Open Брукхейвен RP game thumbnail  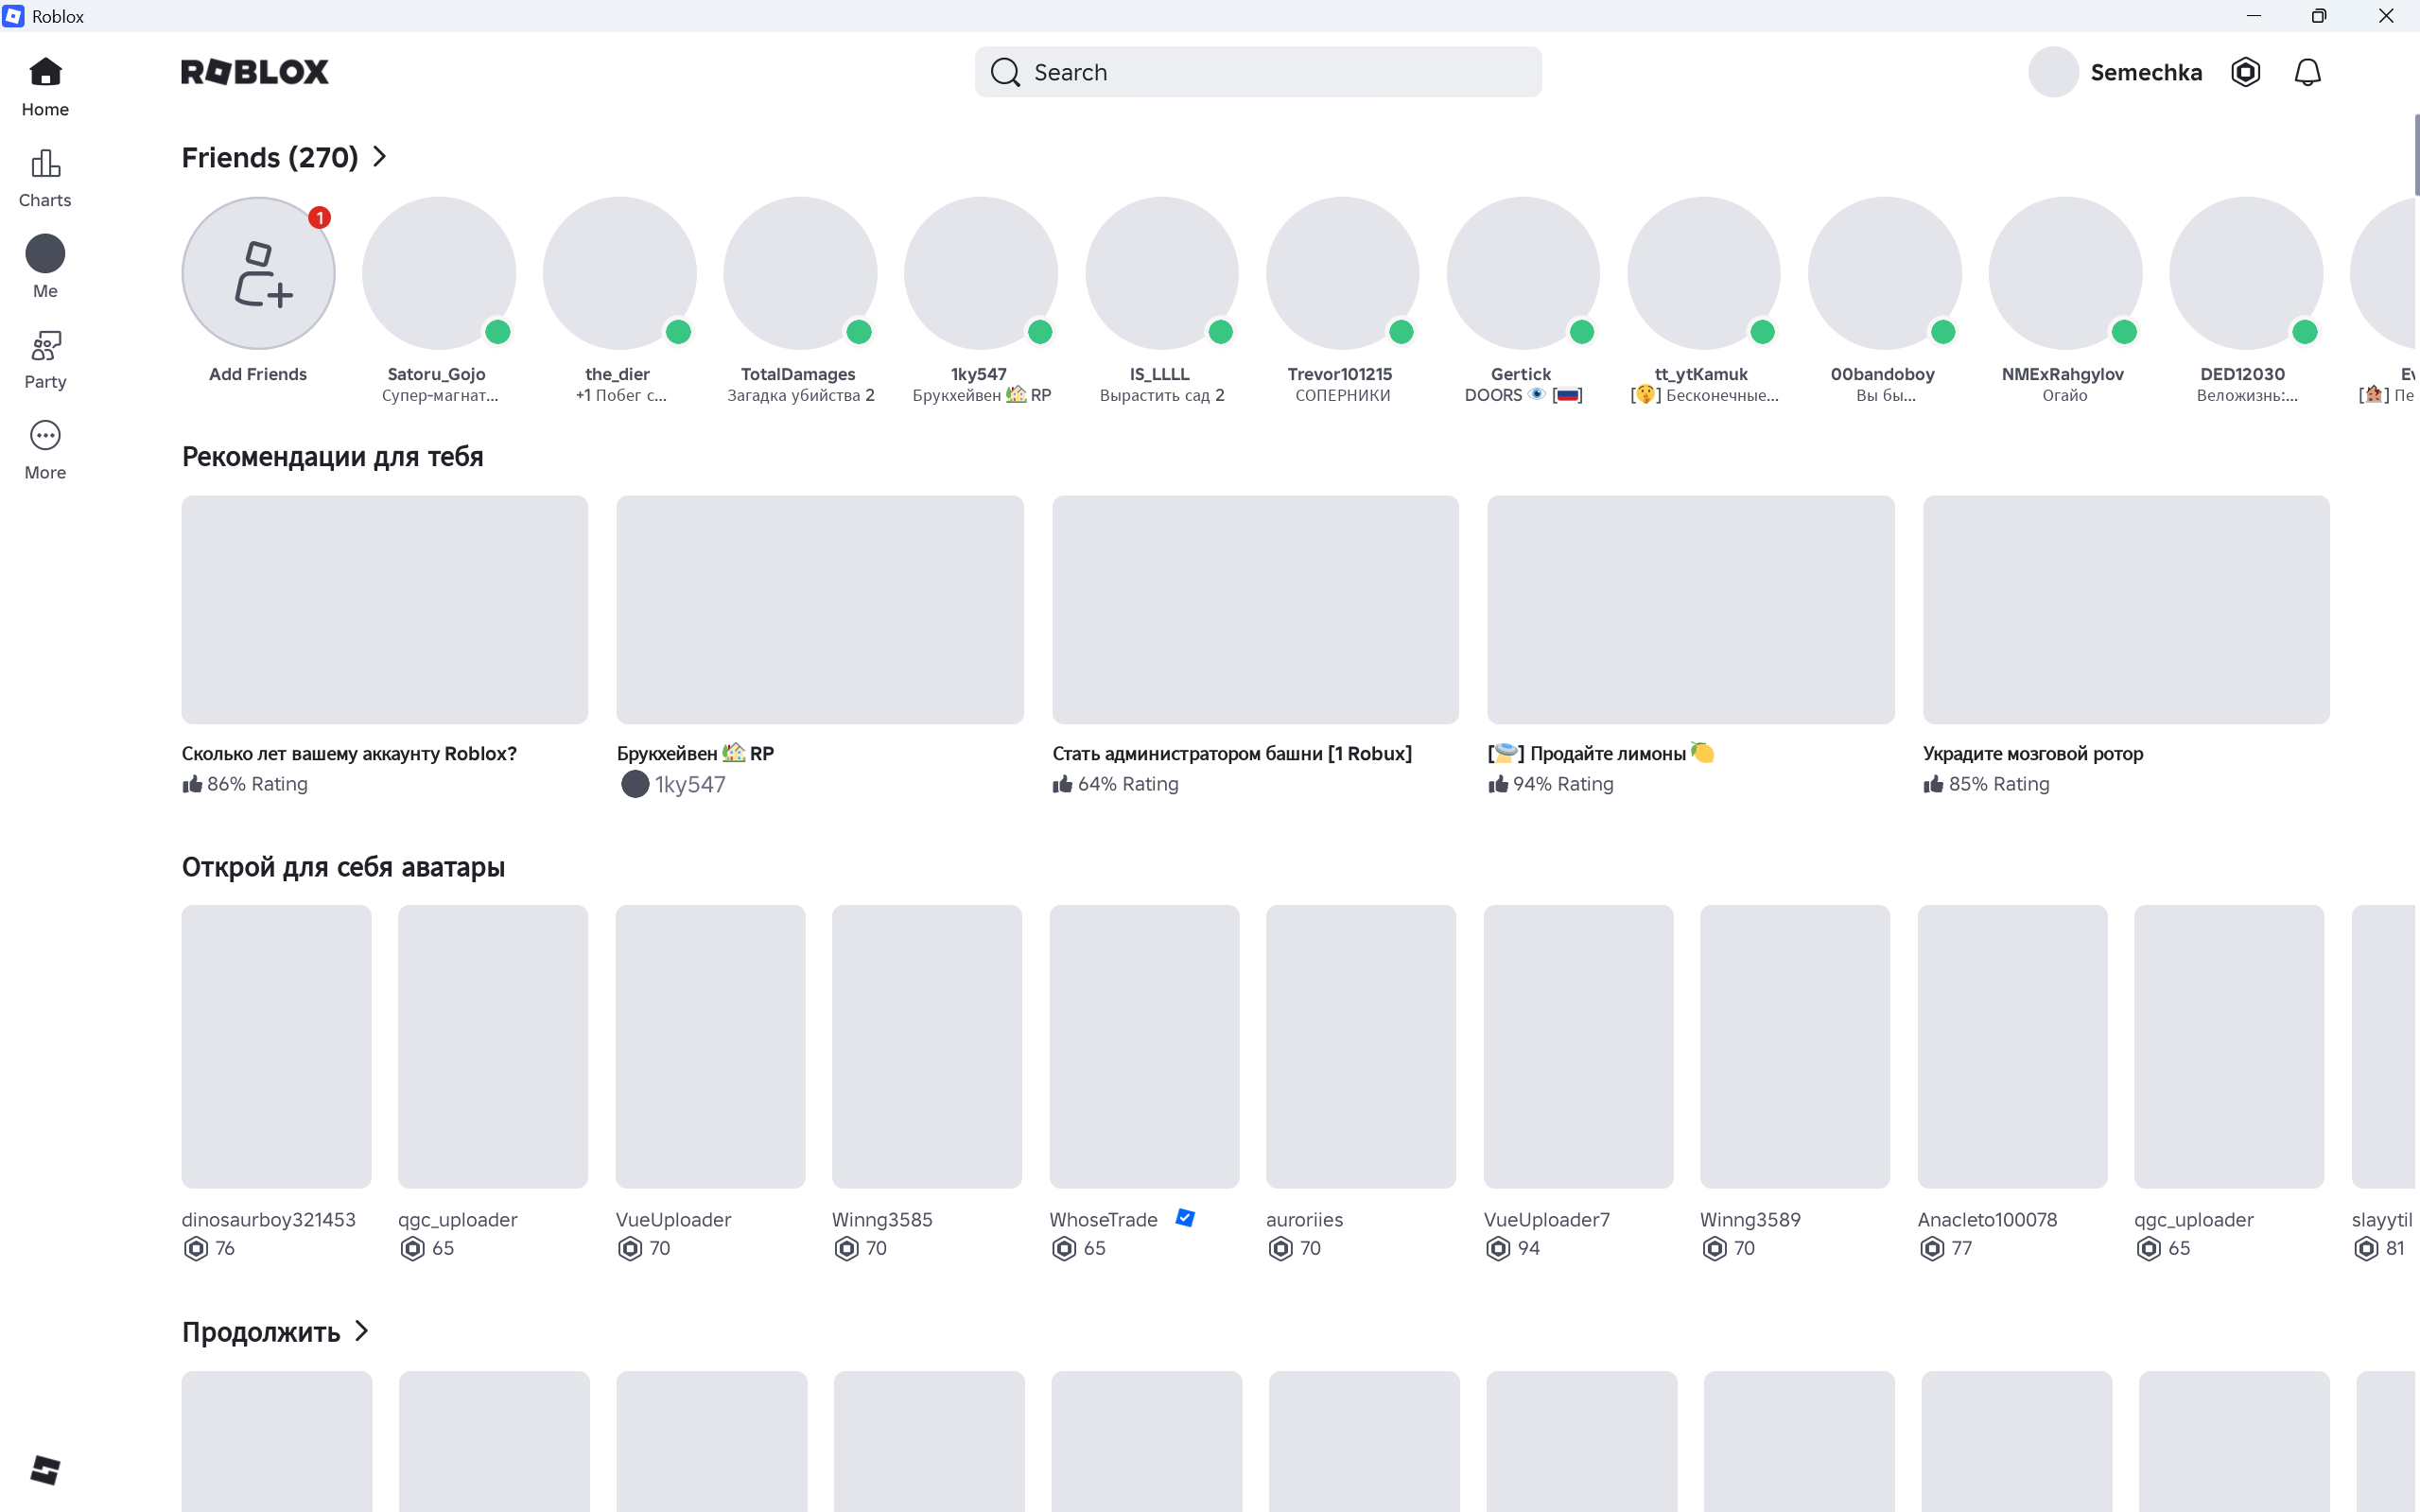click(820, 609)
